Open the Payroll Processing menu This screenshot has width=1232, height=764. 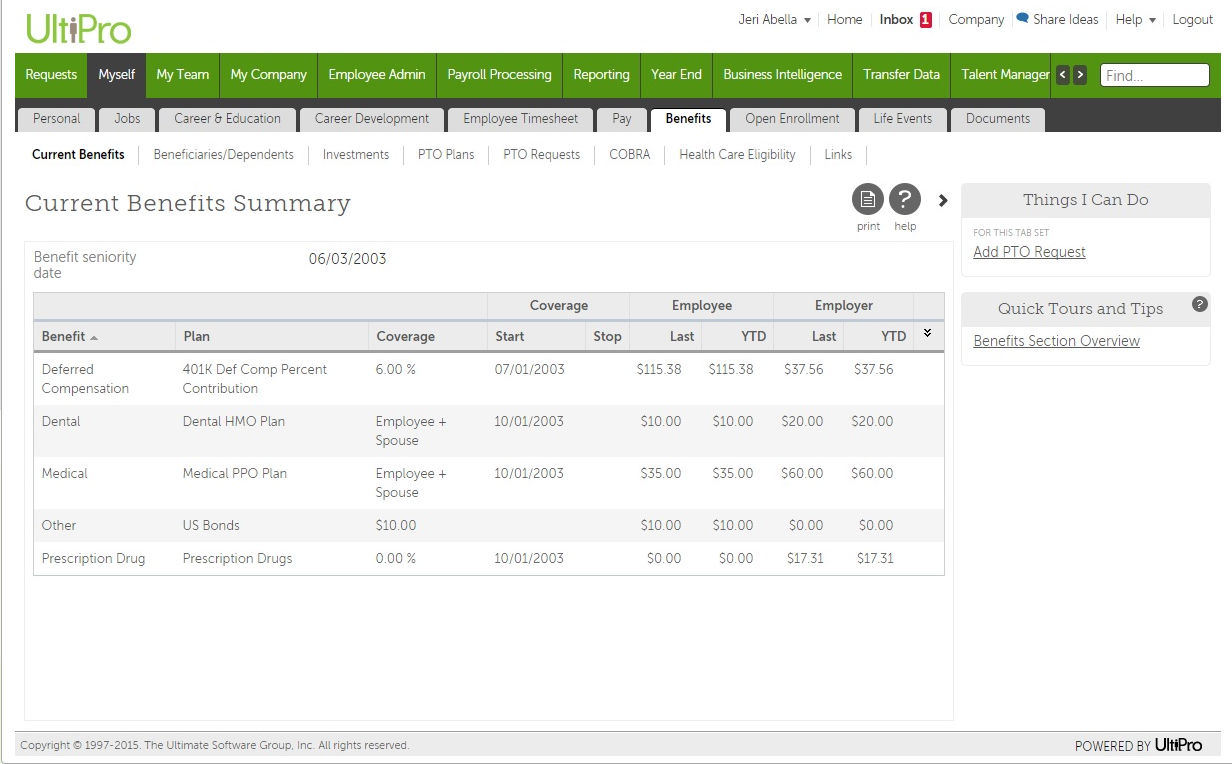(x=499, y=74)
